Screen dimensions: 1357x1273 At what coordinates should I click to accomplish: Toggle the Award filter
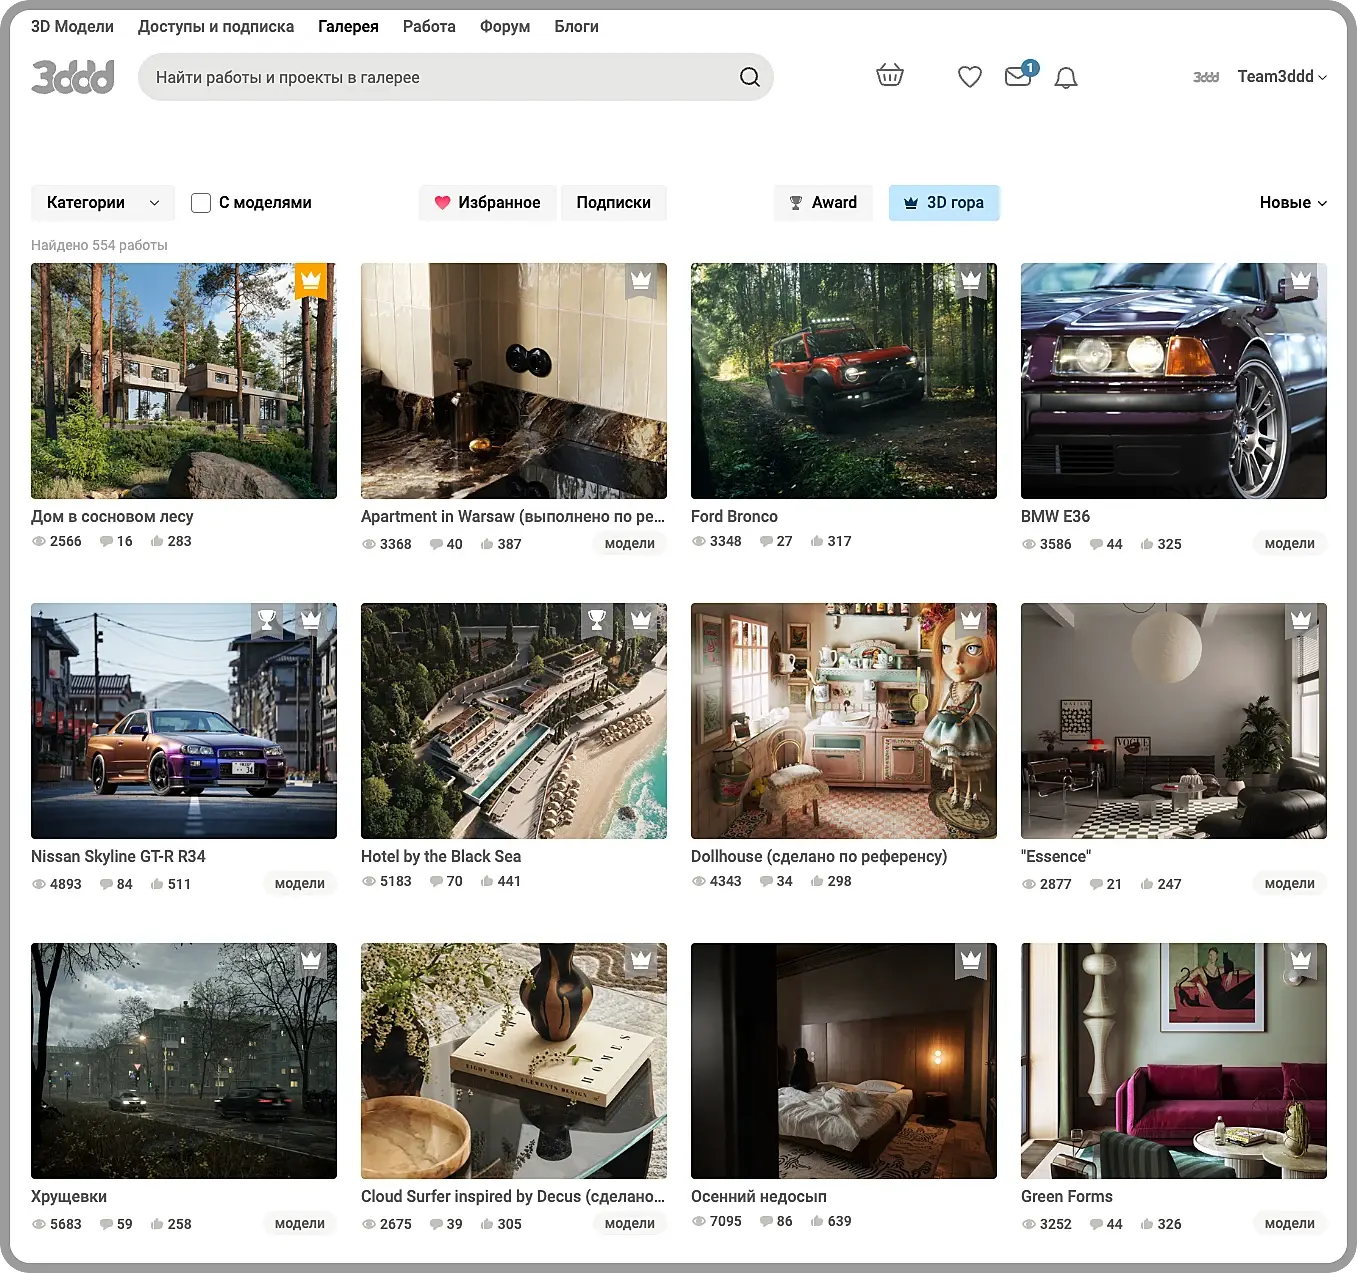(x=823, y=203)
